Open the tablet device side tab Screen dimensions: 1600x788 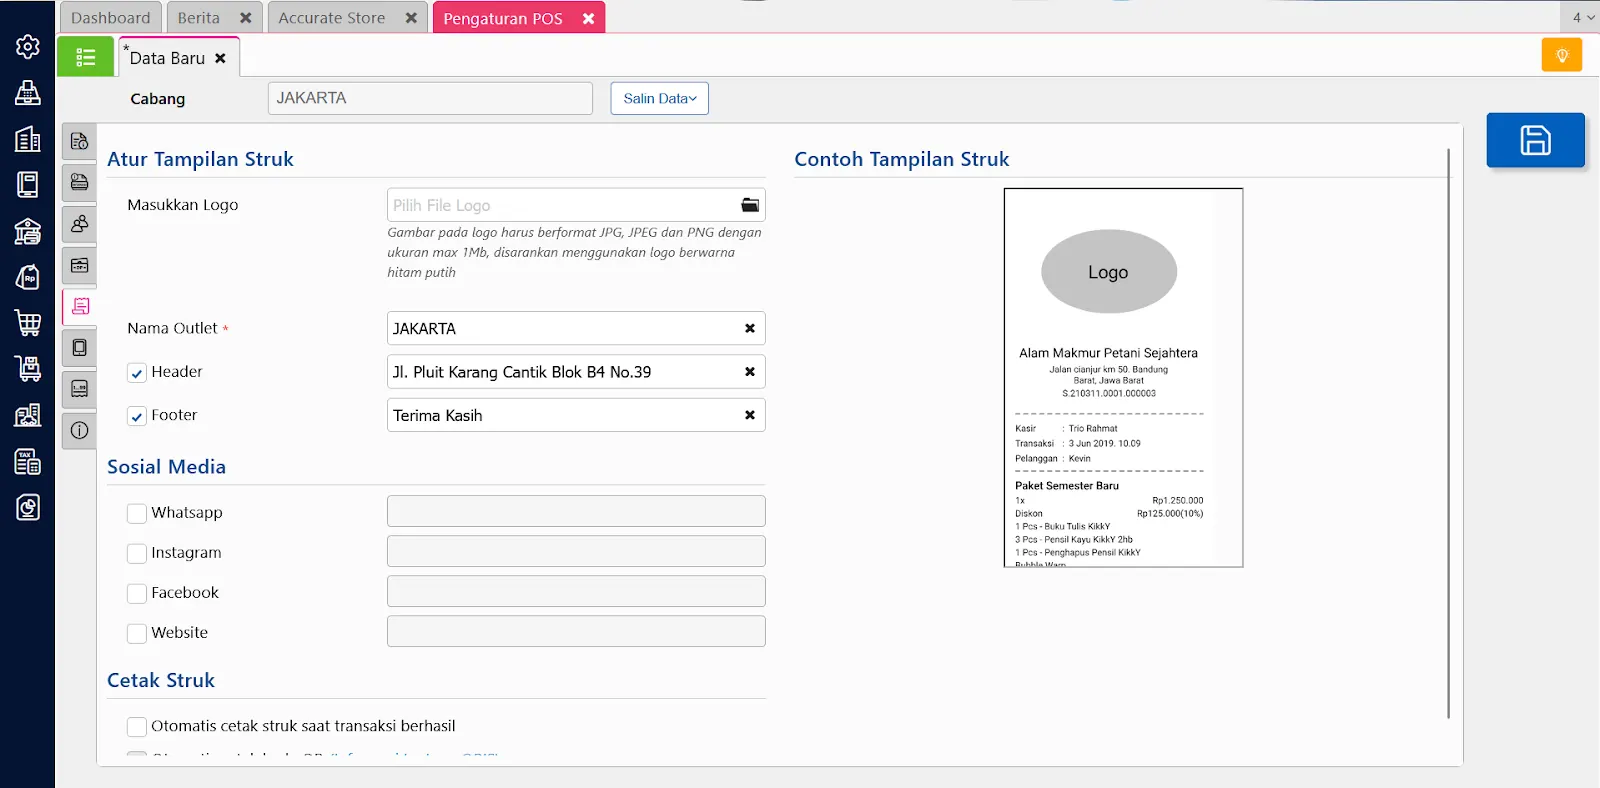point(80,348)
